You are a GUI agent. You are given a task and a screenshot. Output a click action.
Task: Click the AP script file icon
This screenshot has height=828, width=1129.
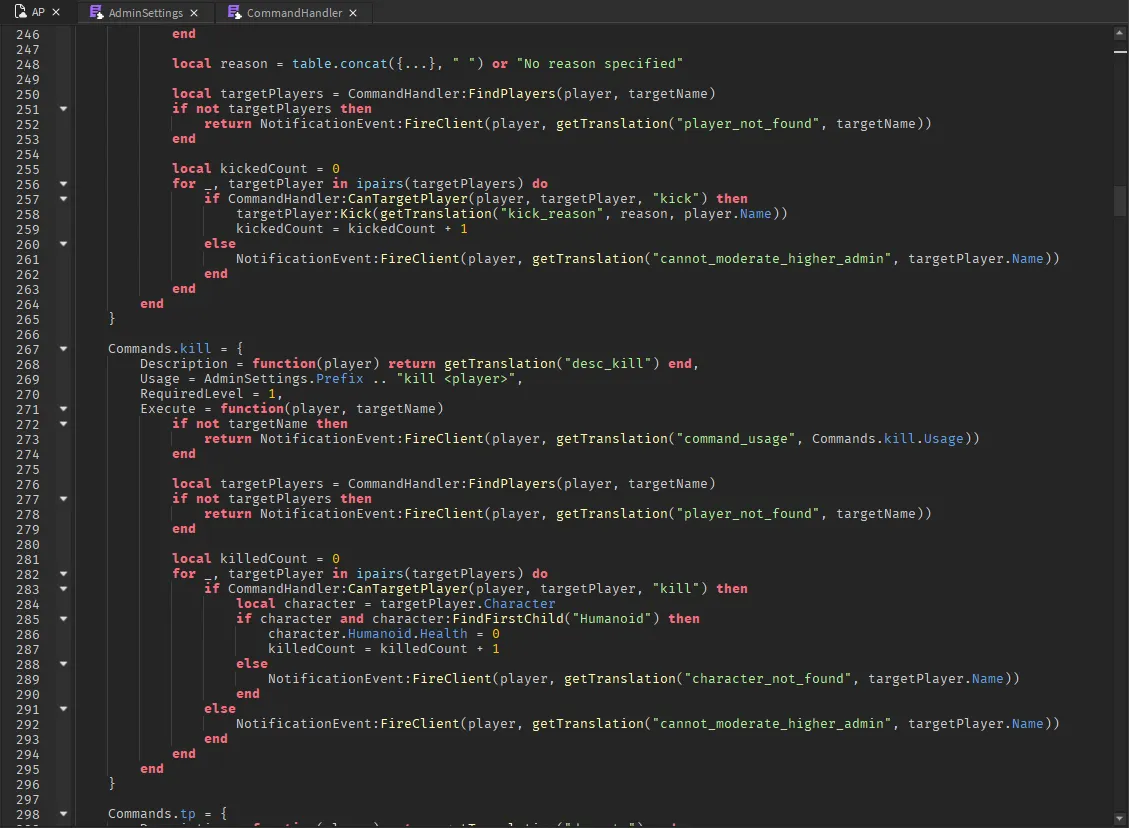point(20,13)
